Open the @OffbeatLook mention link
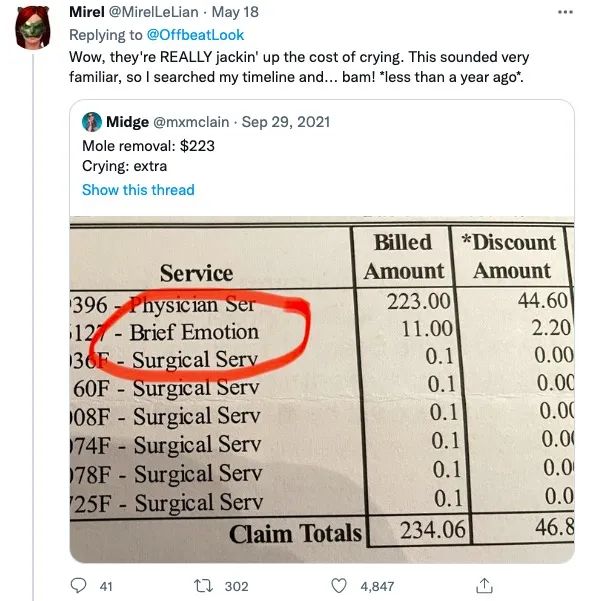Viewport: 591px width, 601px height. coord(195,35)
